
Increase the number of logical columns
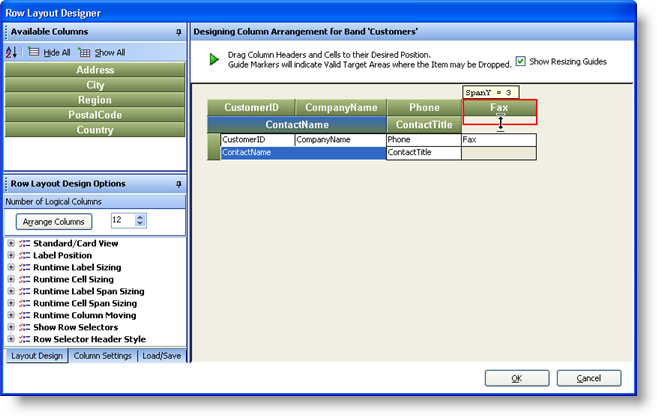pos(140,217)
